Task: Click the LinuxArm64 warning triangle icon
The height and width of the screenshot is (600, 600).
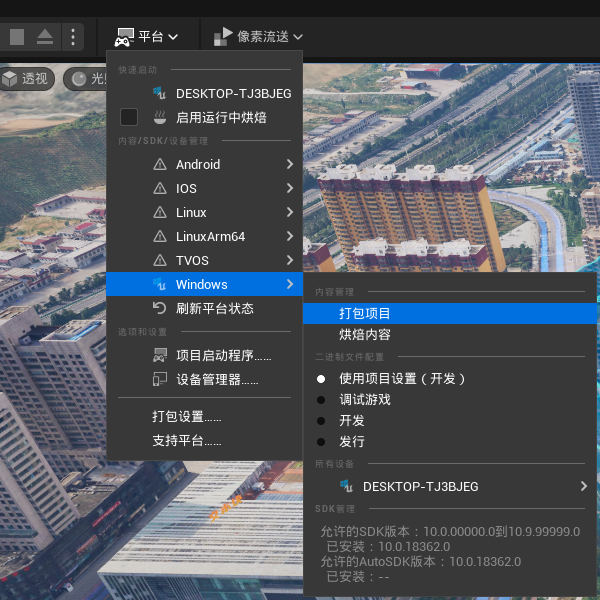Action: [x=160, y=236]
